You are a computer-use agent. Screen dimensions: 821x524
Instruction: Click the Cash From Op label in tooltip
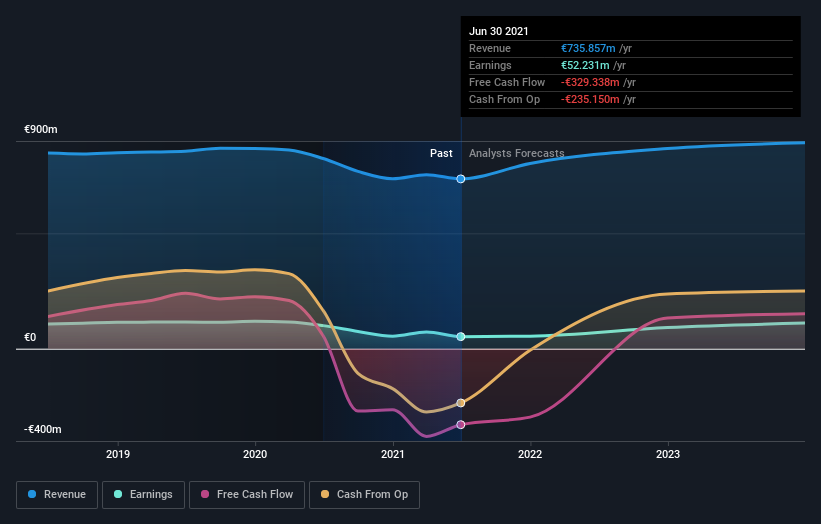pyautogui.click(x=504, y=99)
